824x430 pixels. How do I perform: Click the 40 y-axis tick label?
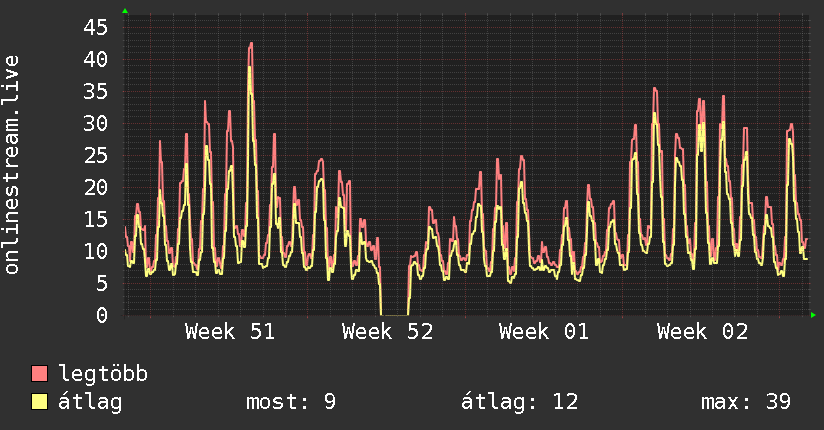coord(96,59)
